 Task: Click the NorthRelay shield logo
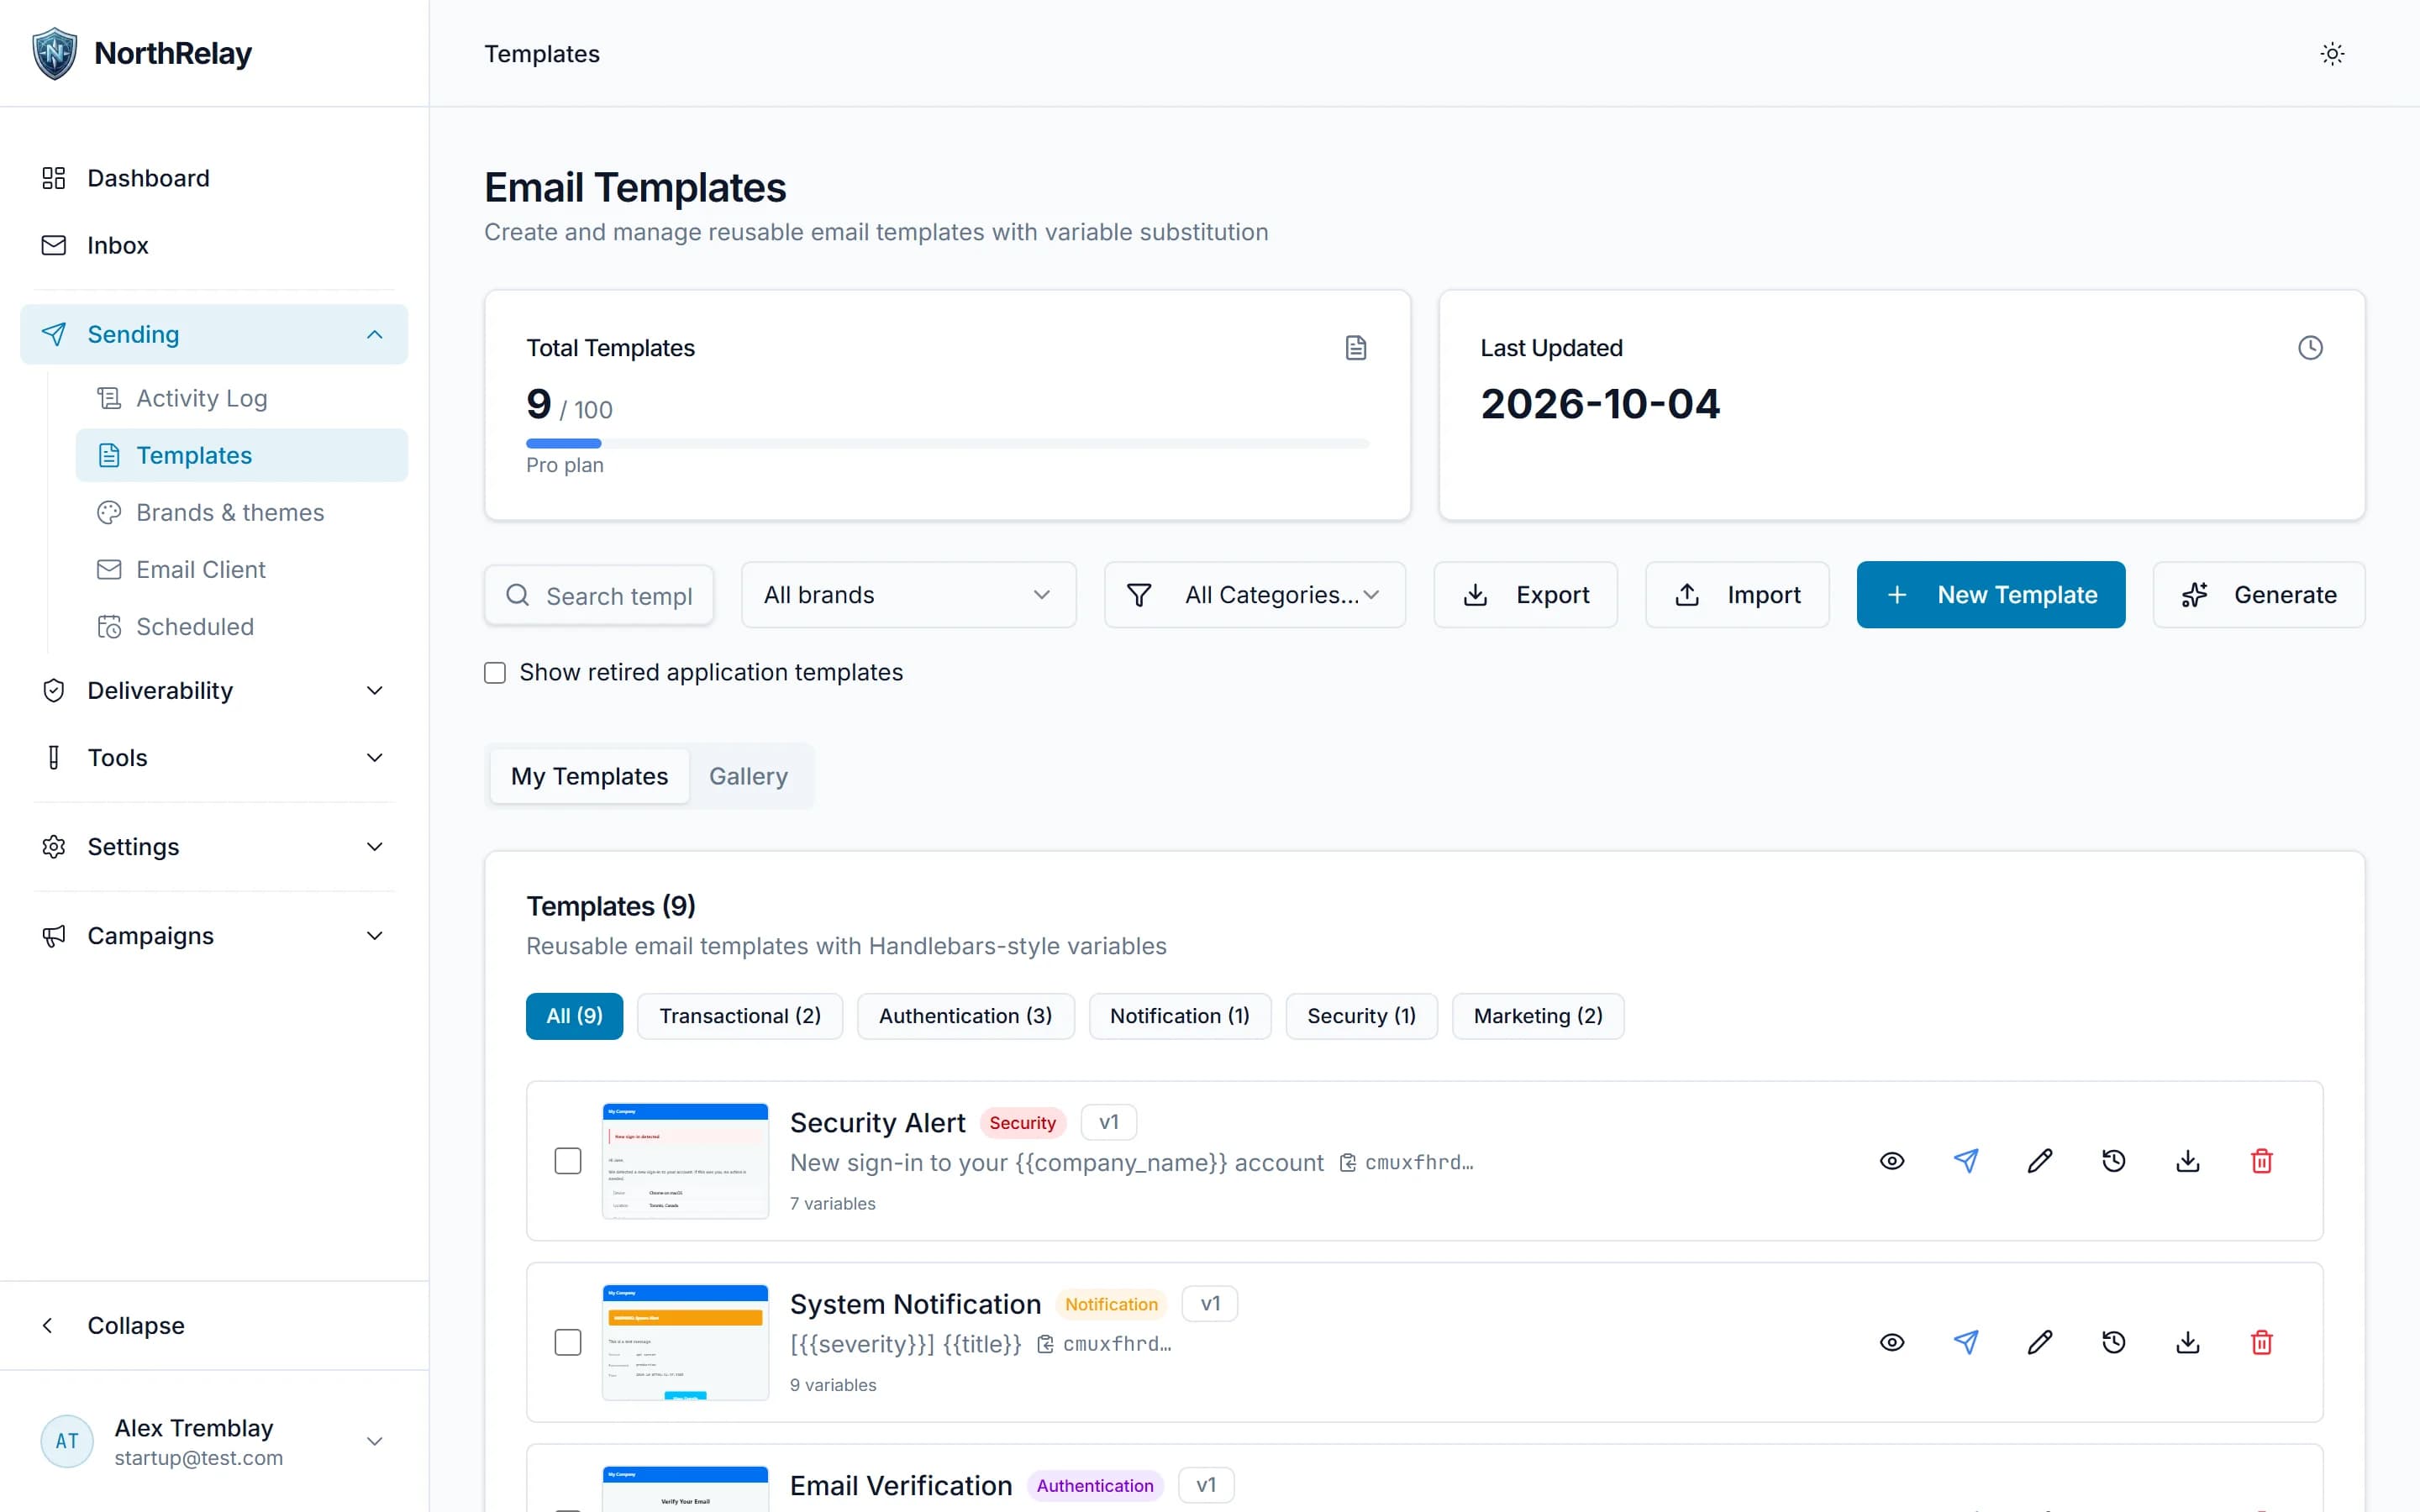(x=54, y=53)
